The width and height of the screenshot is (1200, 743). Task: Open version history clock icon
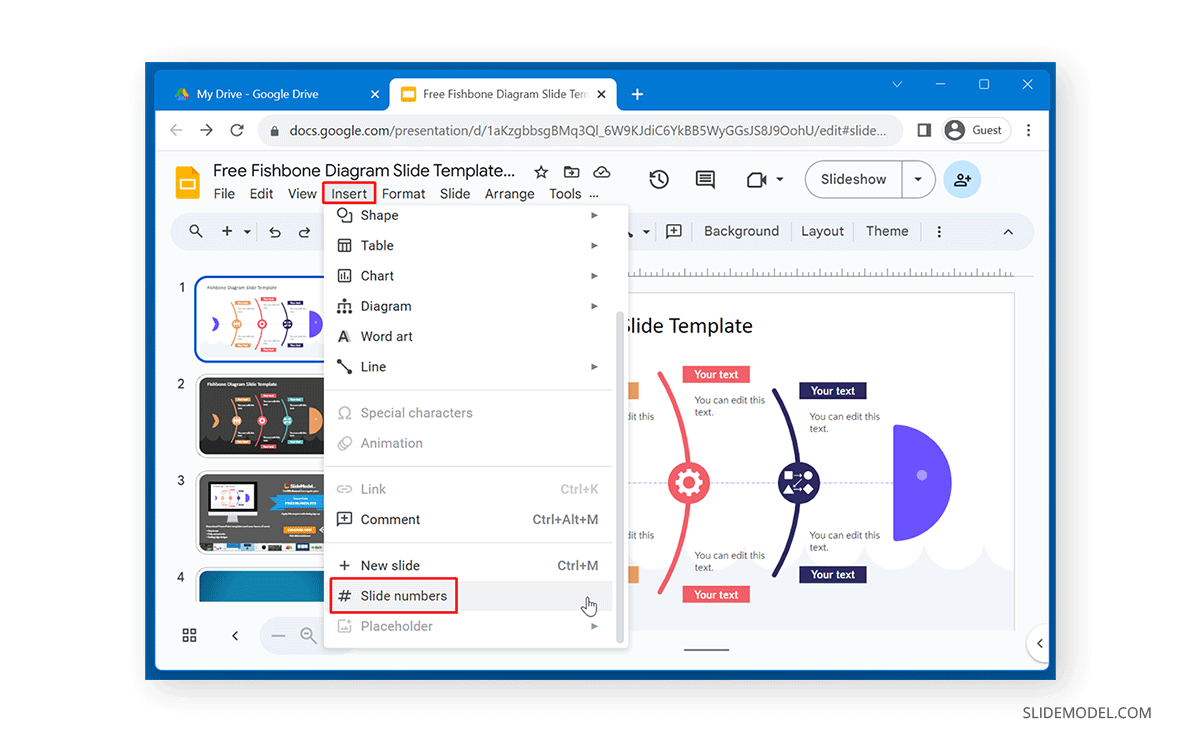658,179
